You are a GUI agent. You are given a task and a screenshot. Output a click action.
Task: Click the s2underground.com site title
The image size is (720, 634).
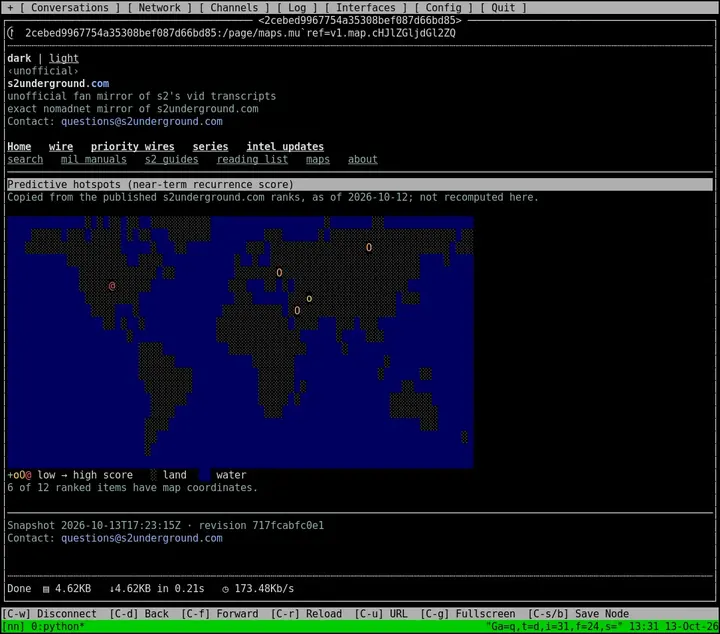(58, 84)
